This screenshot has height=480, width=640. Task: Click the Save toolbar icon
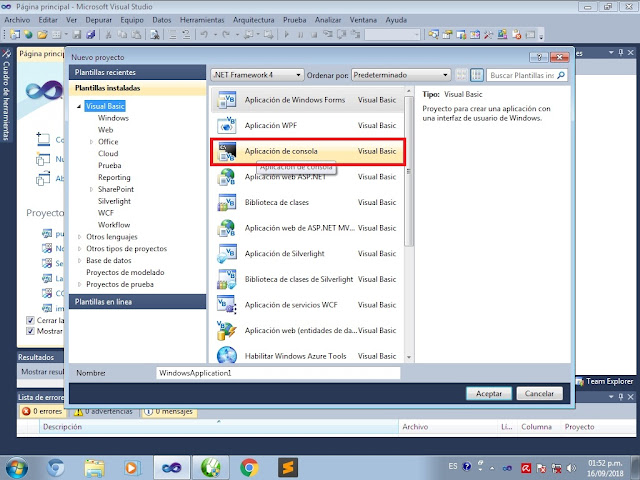77,35
